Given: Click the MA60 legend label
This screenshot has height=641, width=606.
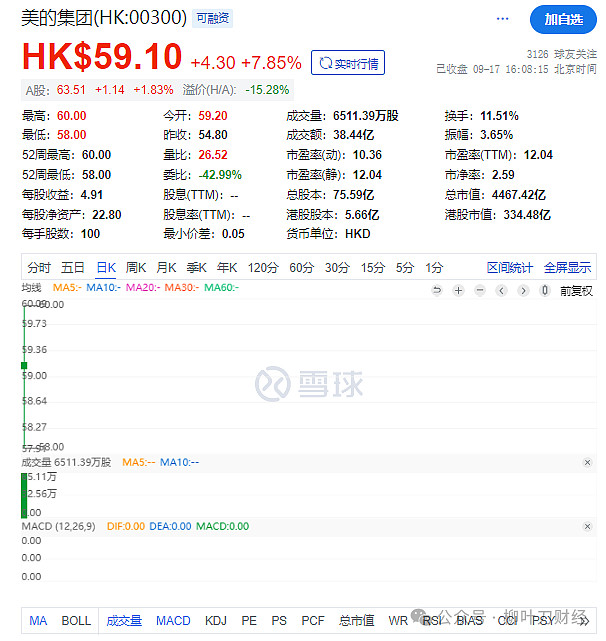Looking at the screenshot, I should click(222, 287).
